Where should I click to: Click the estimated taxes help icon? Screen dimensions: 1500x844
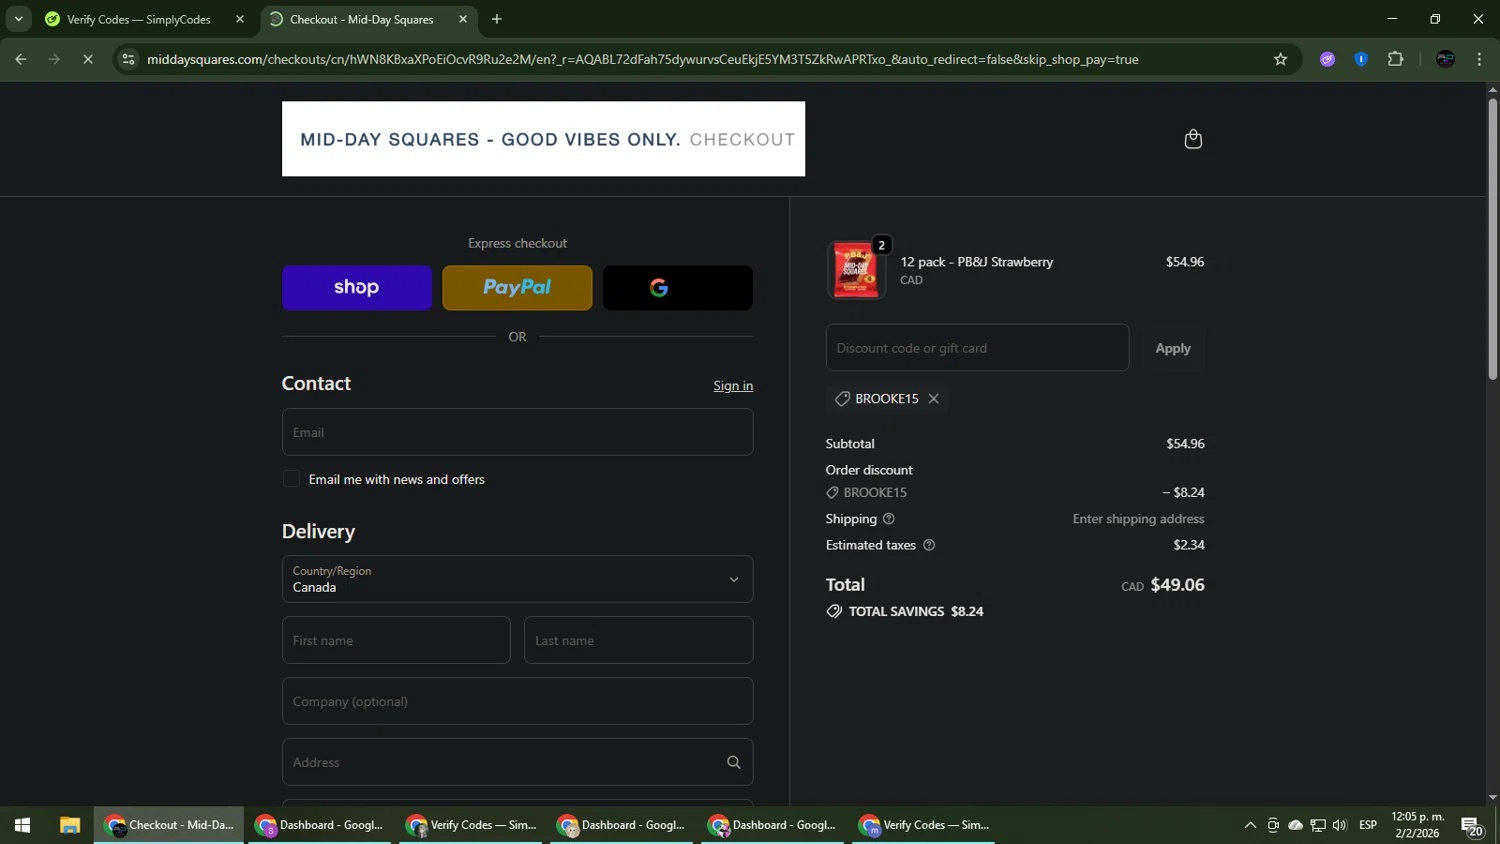(928, 545)
